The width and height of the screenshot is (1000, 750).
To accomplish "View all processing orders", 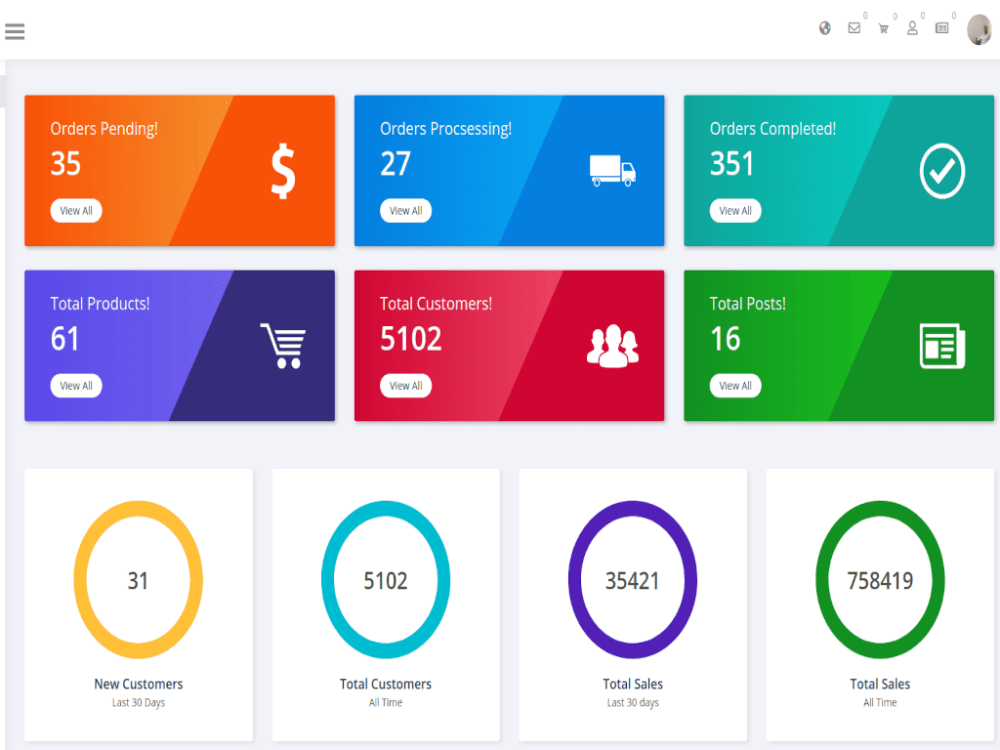I will 406,211.
